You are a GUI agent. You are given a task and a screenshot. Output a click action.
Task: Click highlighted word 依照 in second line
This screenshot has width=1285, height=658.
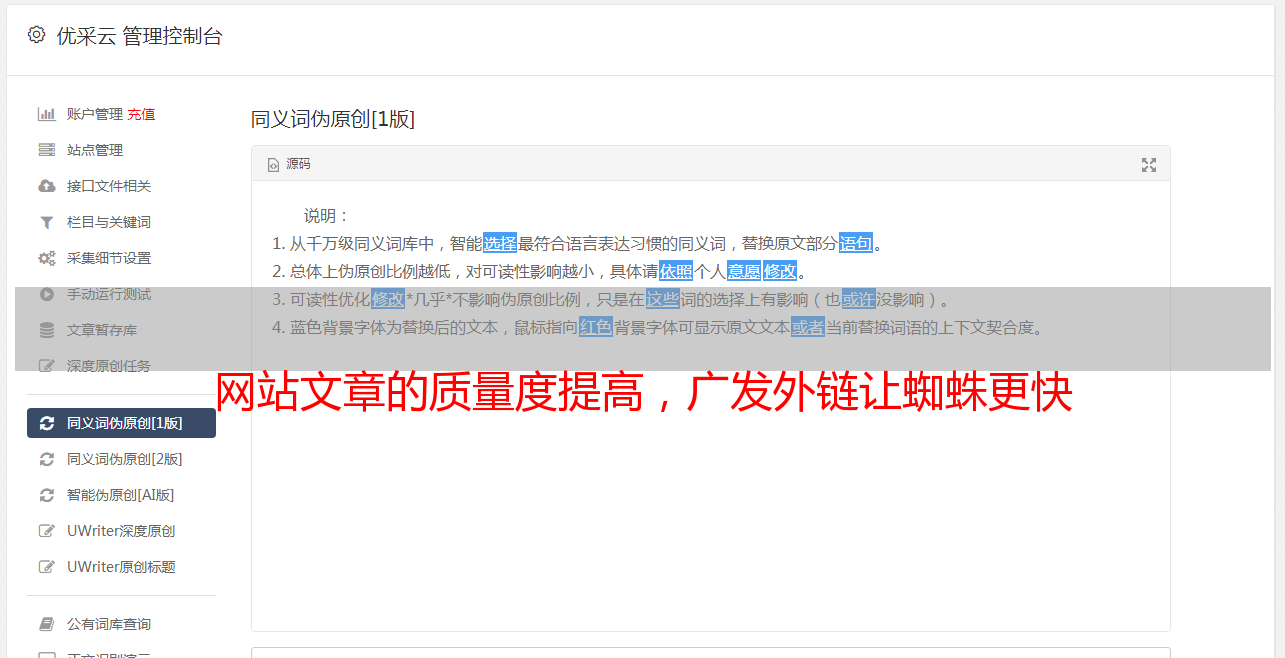click(x=676, y=271)
